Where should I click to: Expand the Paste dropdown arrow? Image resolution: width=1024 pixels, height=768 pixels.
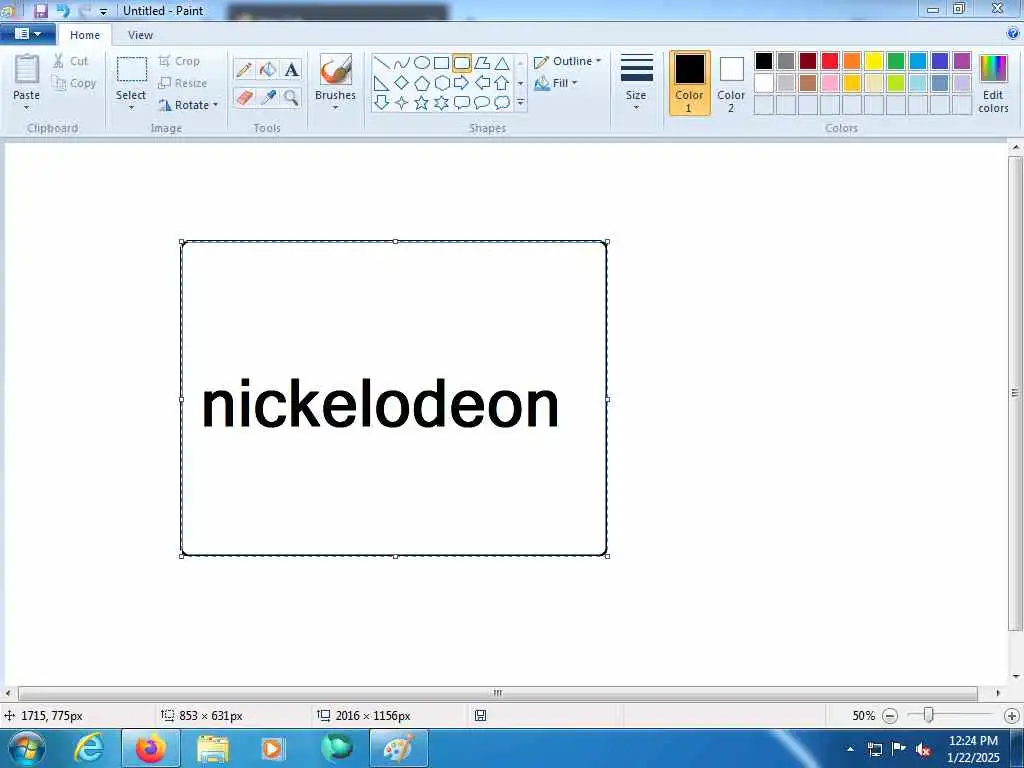tap(26, 108)
